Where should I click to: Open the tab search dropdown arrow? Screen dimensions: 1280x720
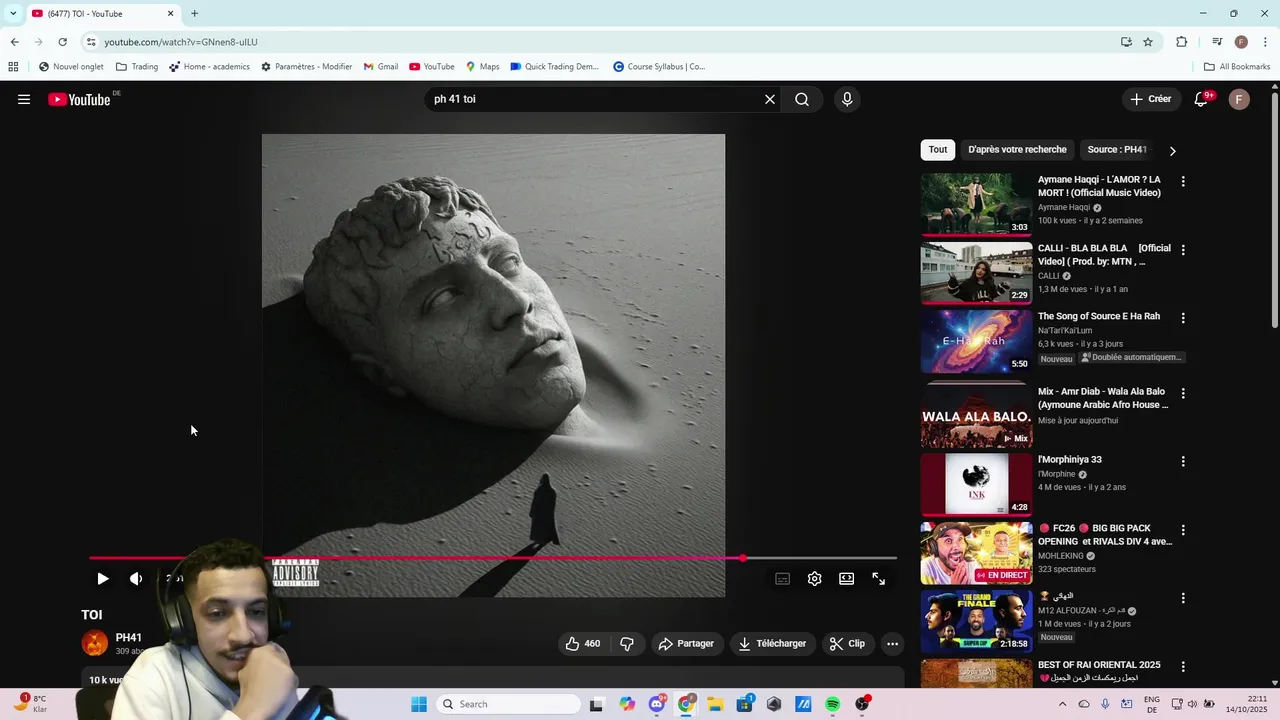tap(12, 14)
